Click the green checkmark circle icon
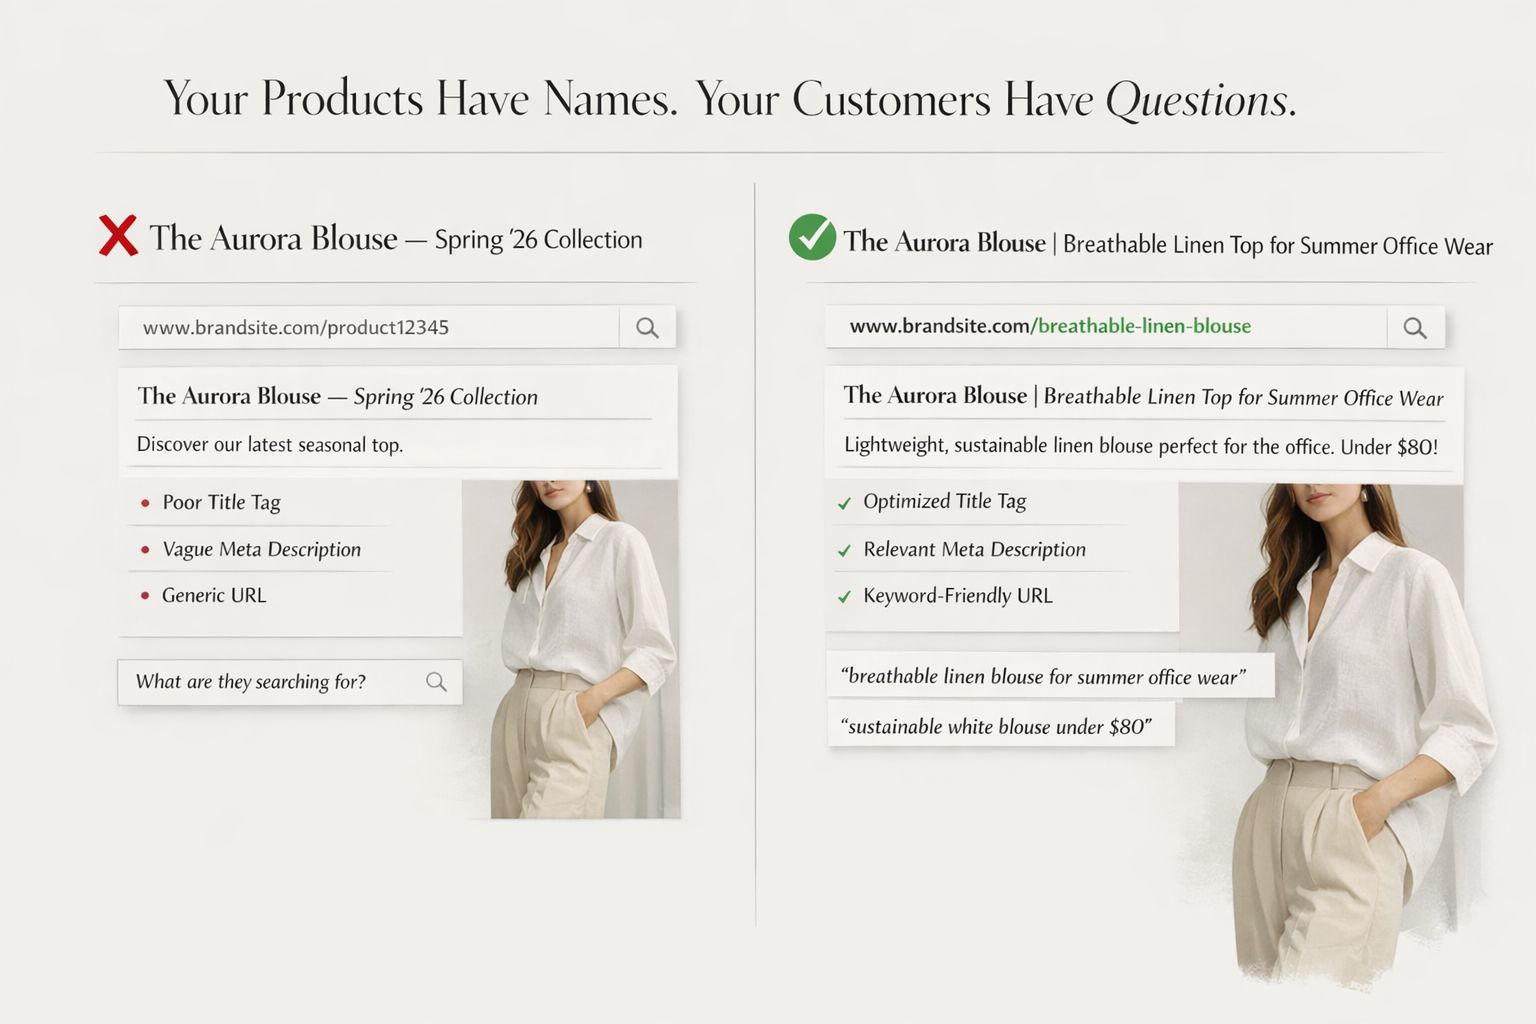The width and height of the screenshot is (1536, 1024). [x=812, y=237]
